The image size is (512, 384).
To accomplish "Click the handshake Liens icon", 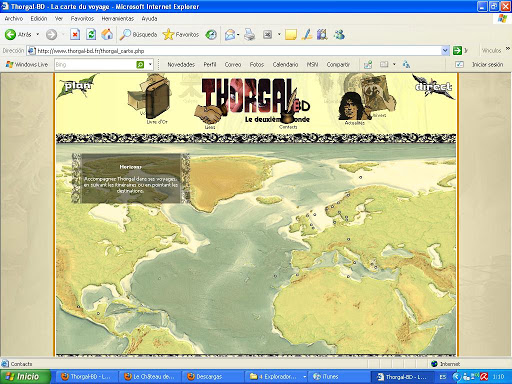I will click(x=209, y=114).
